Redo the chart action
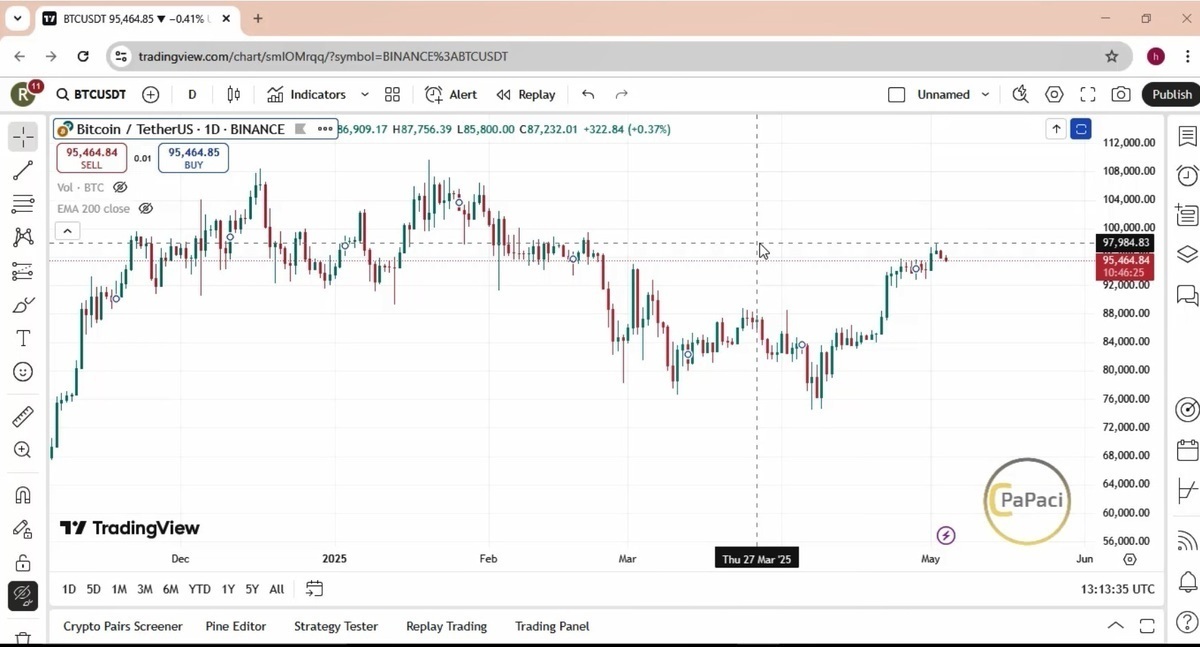 pyautogui.click(x=621, y=95)
